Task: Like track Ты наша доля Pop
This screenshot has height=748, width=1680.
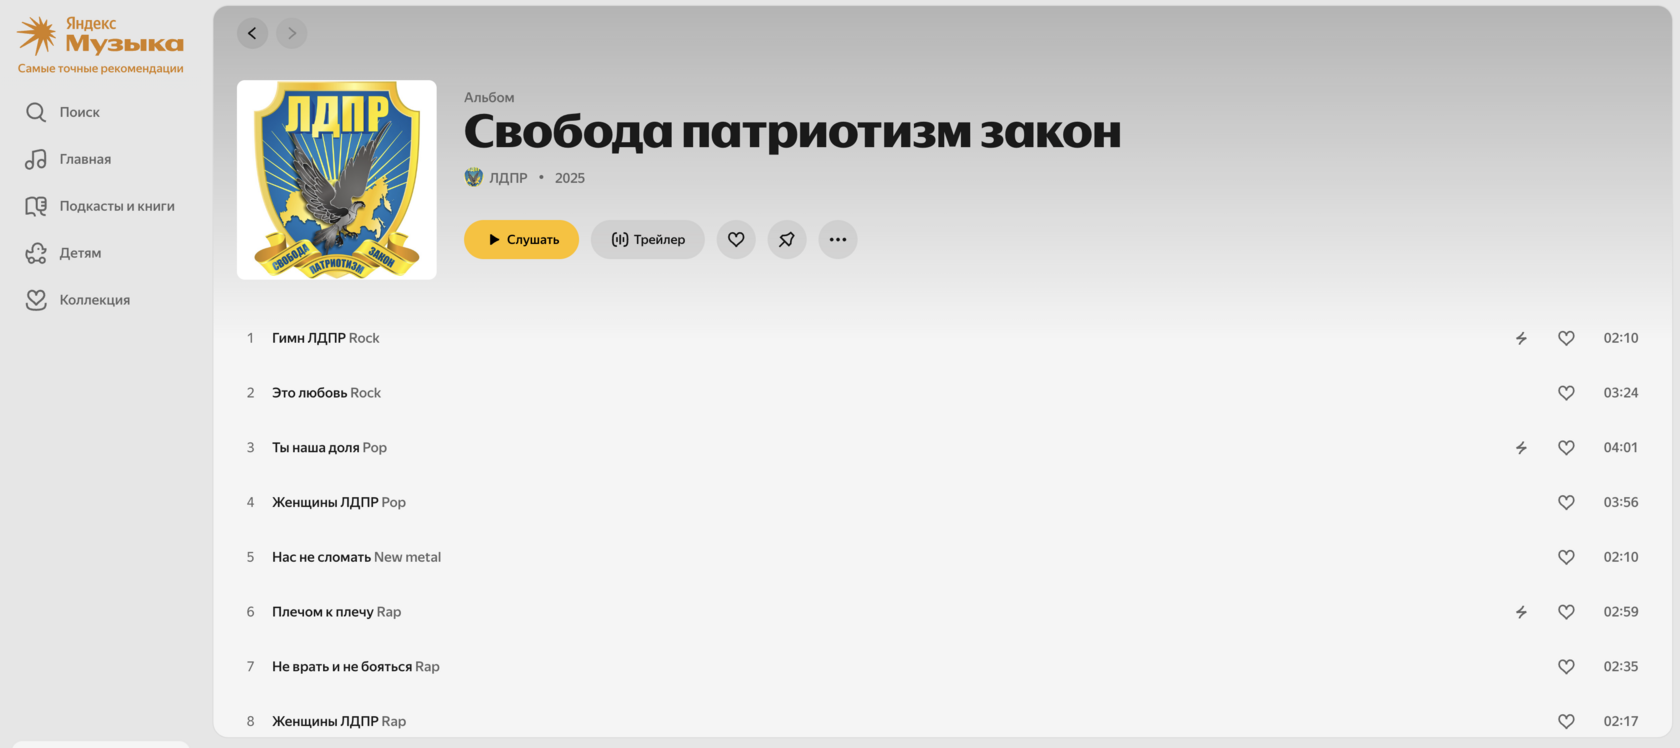Action: point(1566,448)
